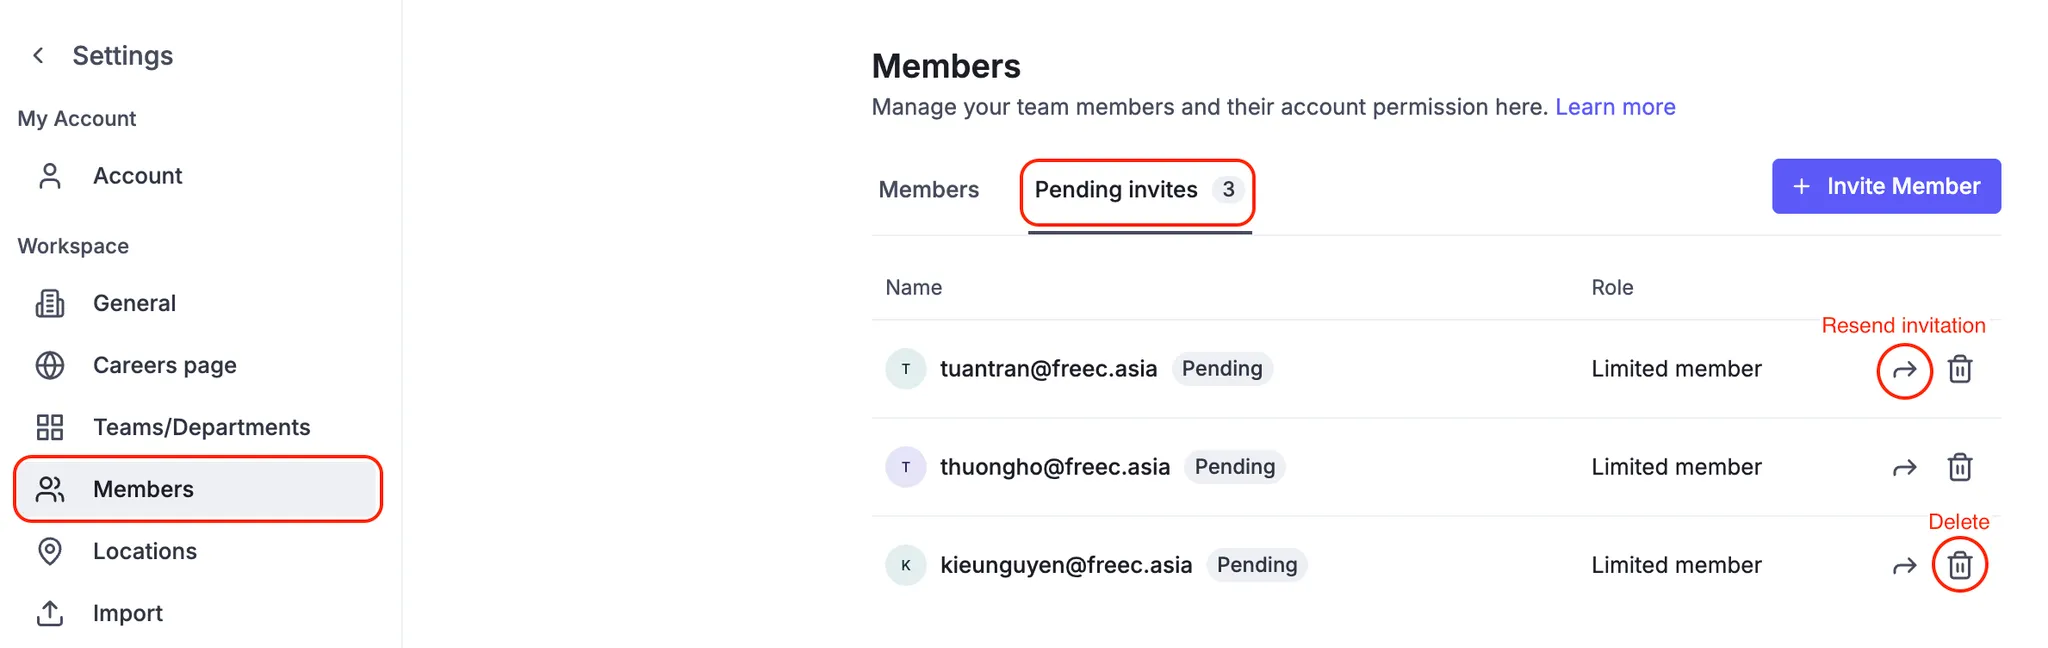Resend invitation to kieunguyen@freec.asia
Image resolution: width=2048 pixels, height=648 pixels.
point(1904,566)
